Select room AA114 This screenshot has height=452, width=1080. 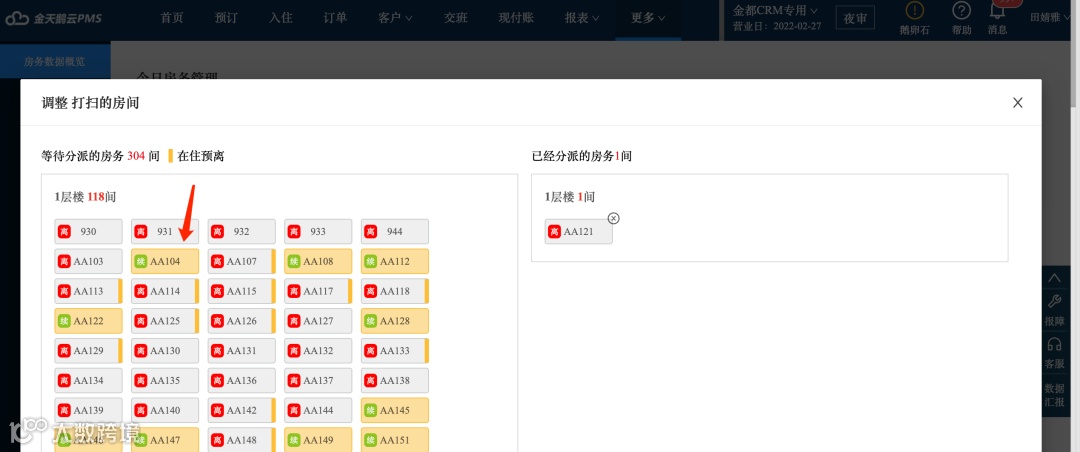[x=165, y=291]
